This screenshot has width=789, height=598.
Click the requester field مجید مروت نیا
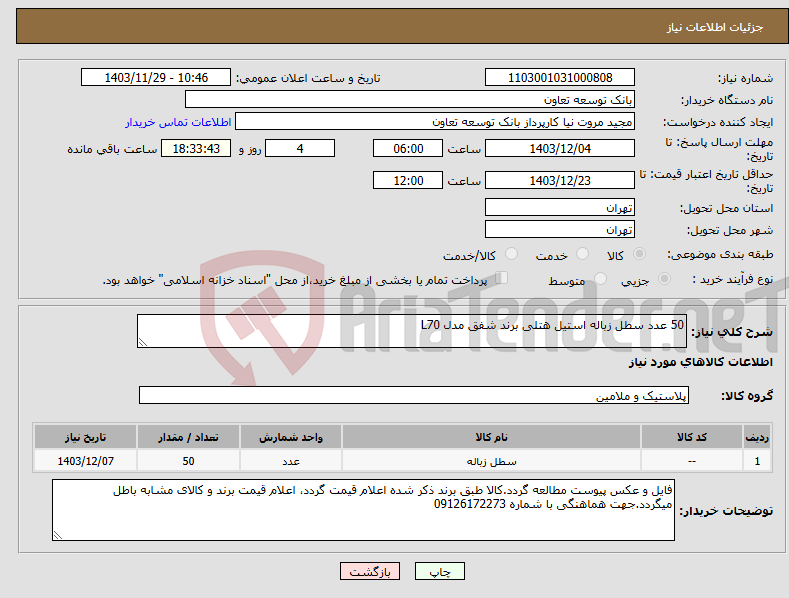(435, 121)
